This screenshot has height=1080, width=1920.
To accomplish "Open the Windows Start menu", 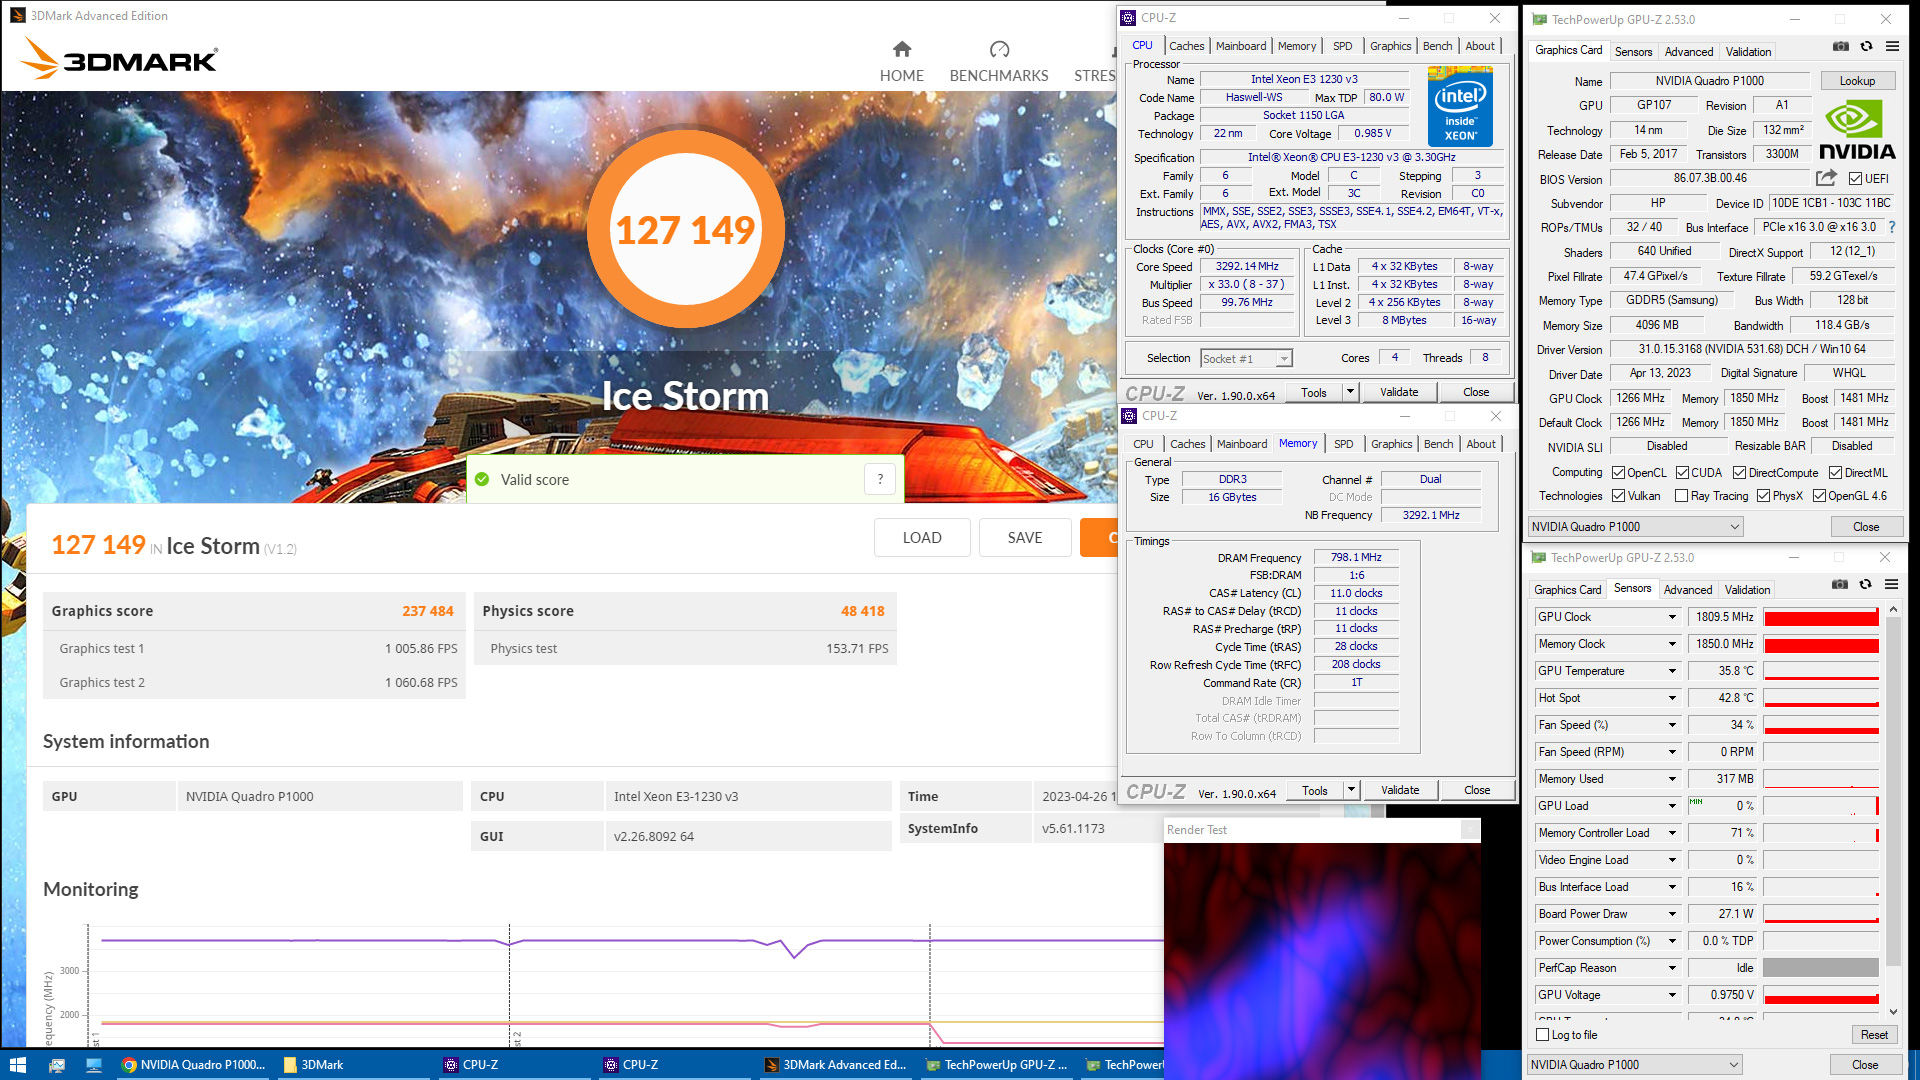I will tap(17, 1065).
